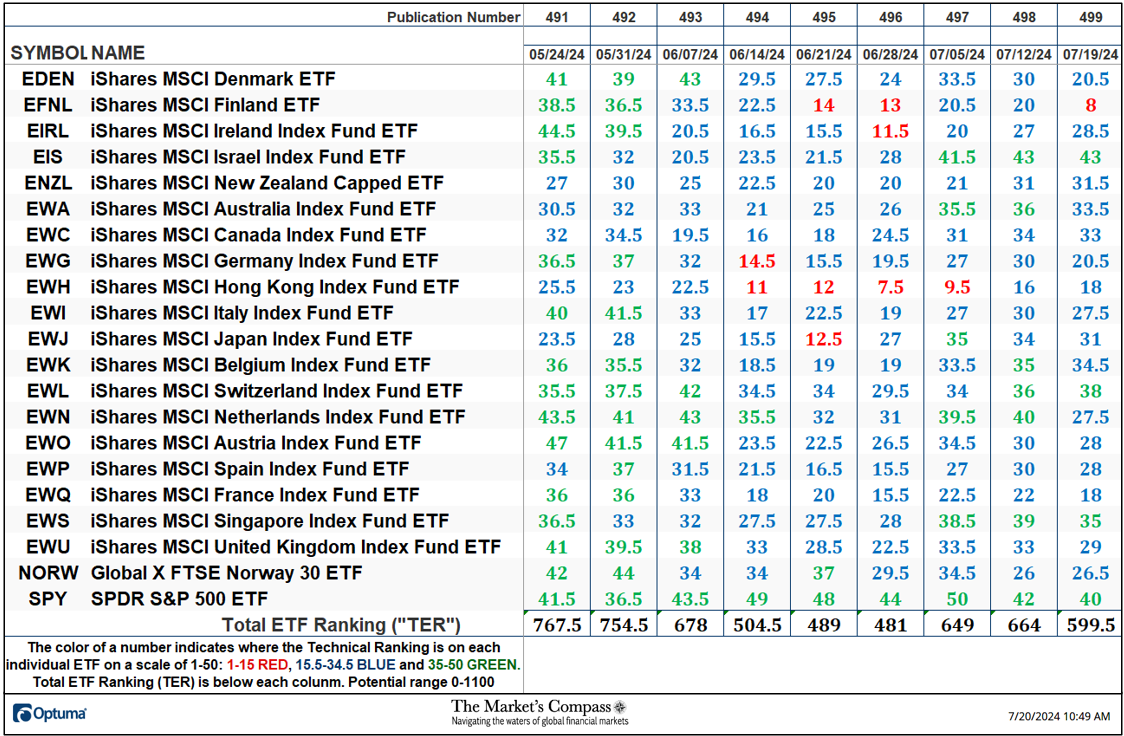Click publication number 499 header
The image size is (1124, 736).
(1091, 16)
